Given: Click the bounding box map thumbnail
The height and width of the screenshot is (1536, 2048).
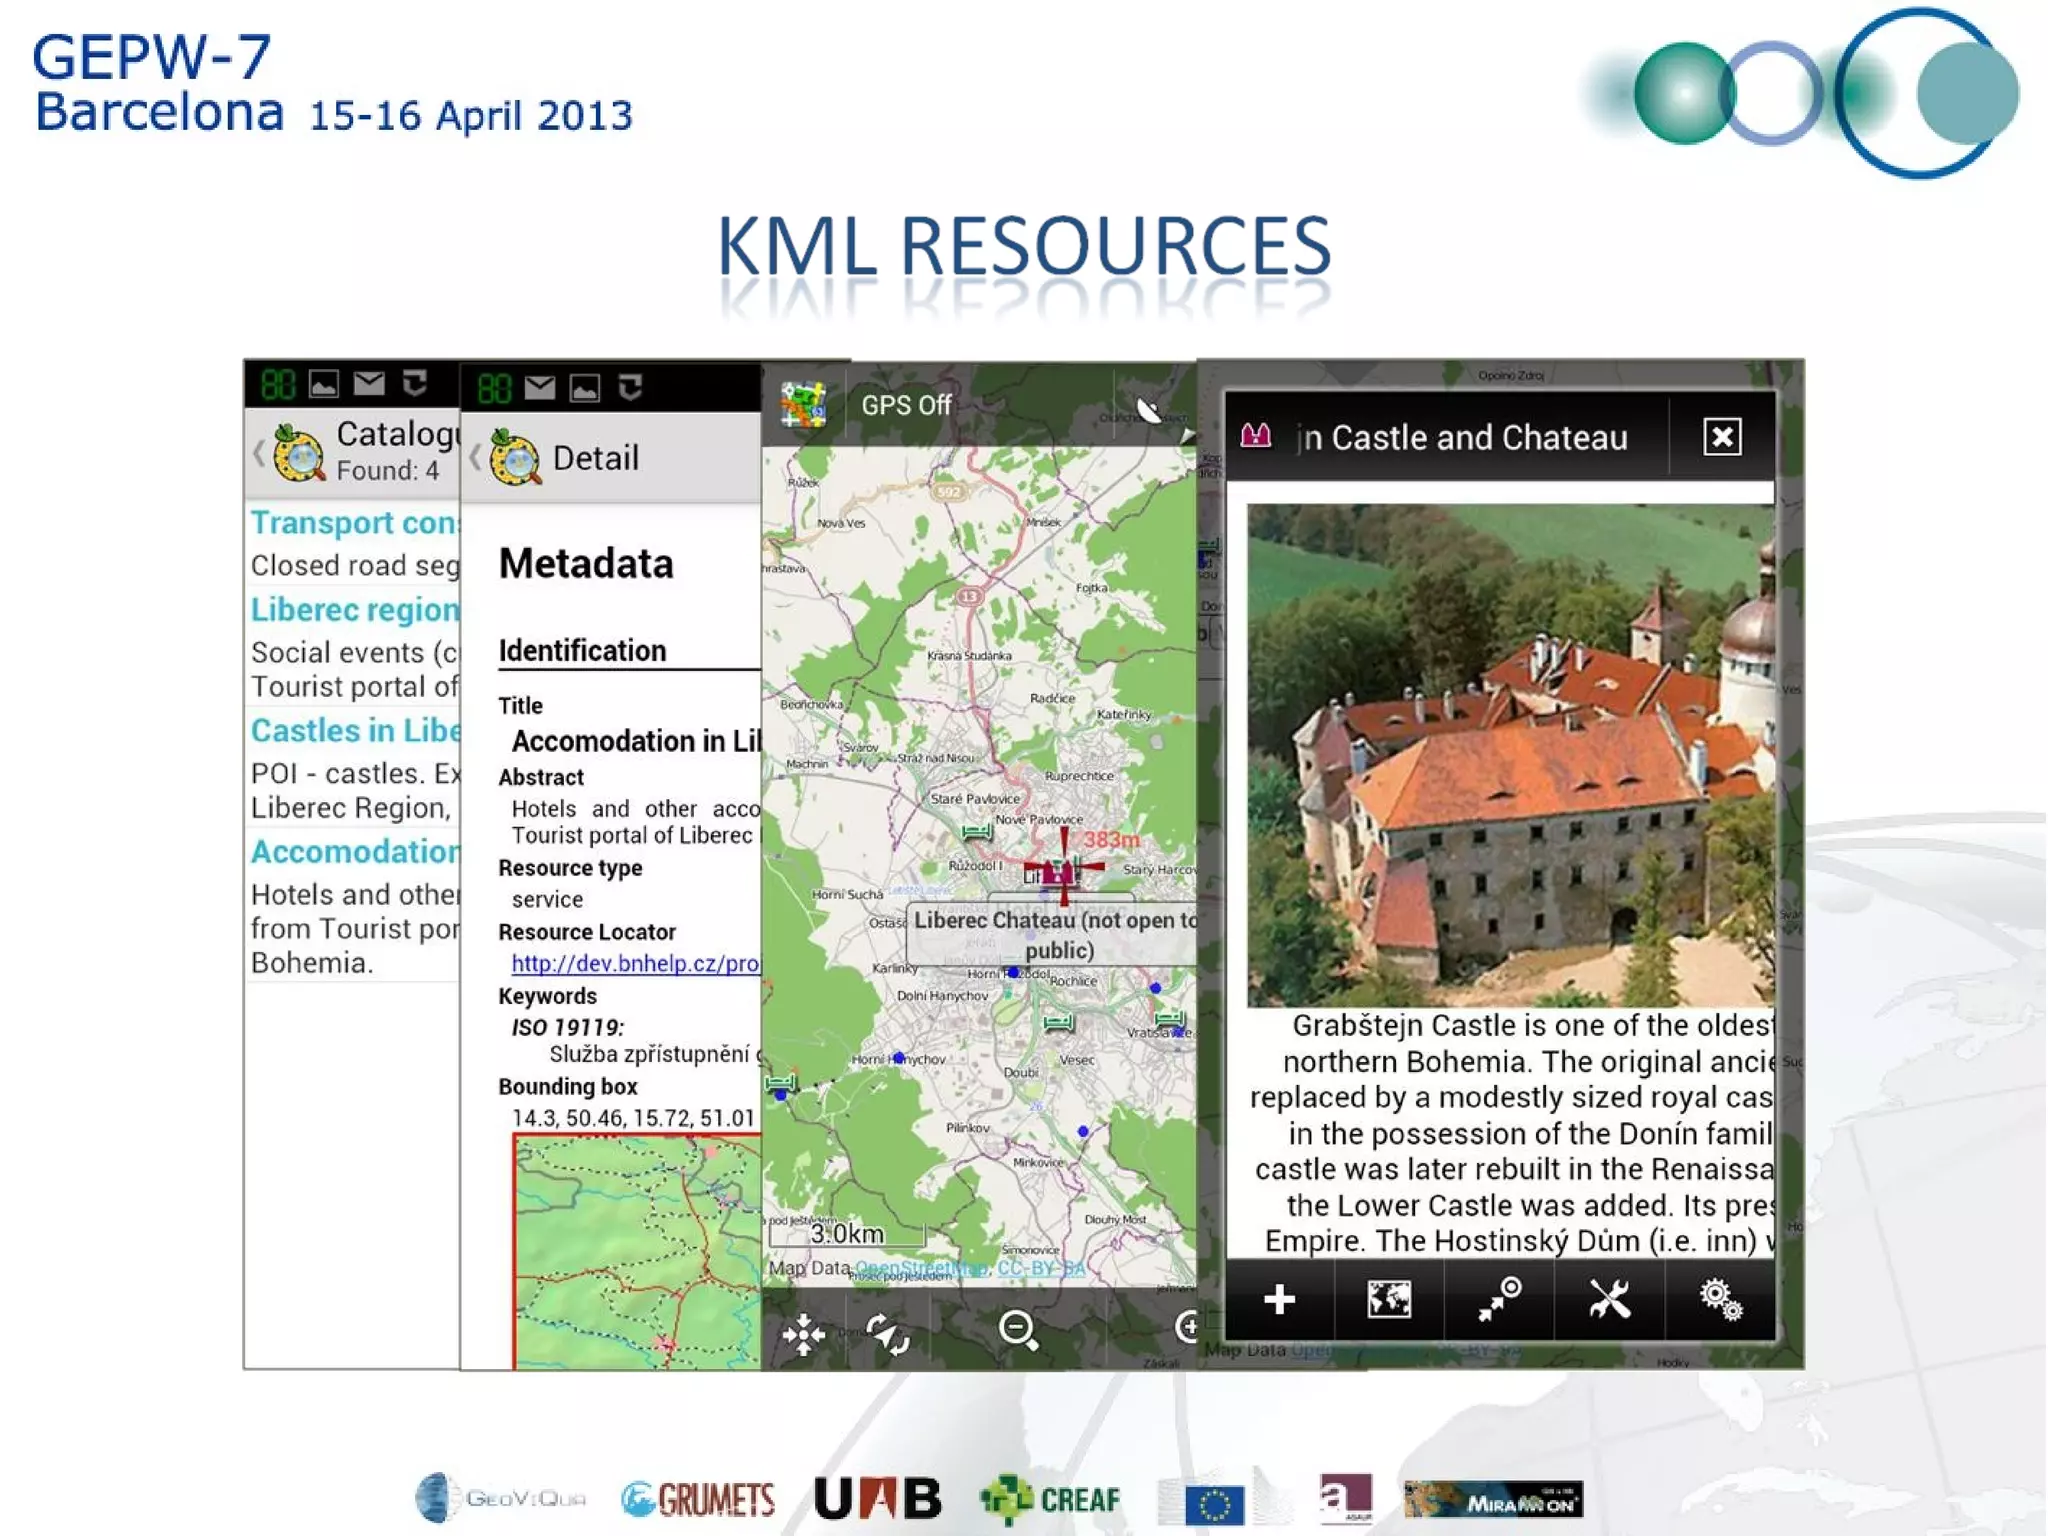Looking at the screenshot, I should click(x=637, y=1250).
